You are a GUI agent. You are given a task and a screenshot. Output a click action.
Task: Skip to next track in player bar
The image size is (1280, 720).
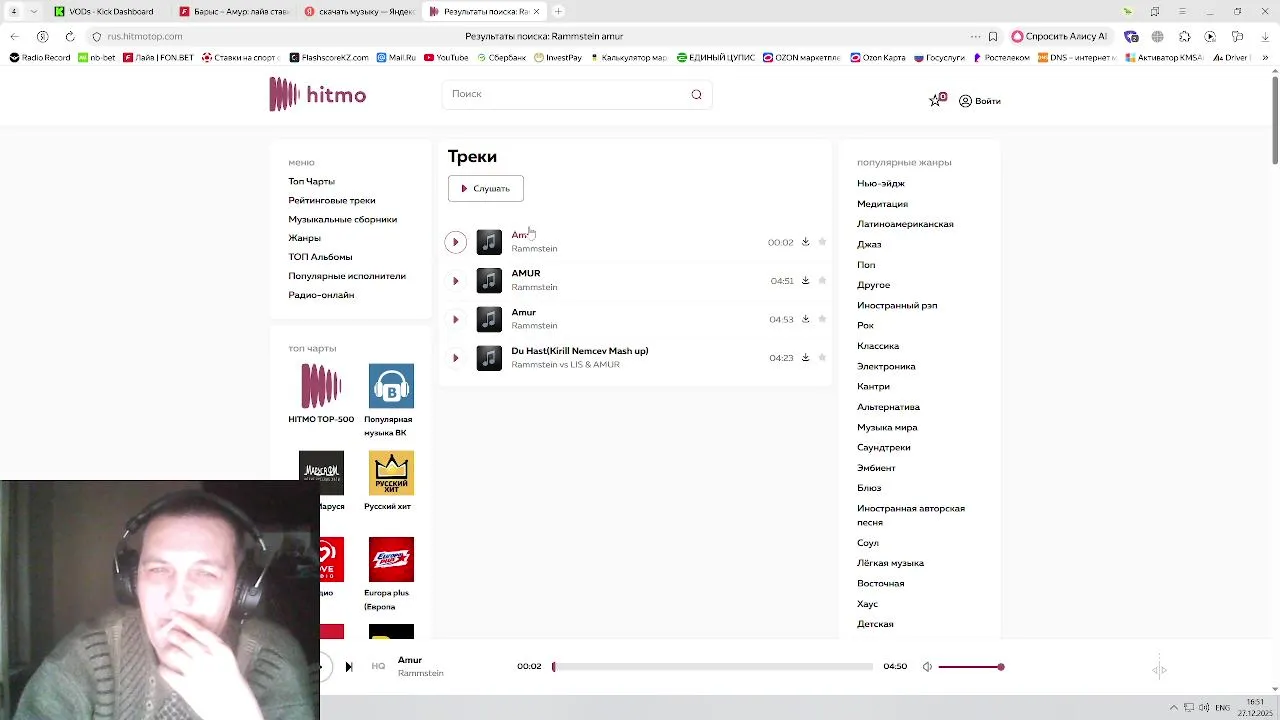coord(348,667)
